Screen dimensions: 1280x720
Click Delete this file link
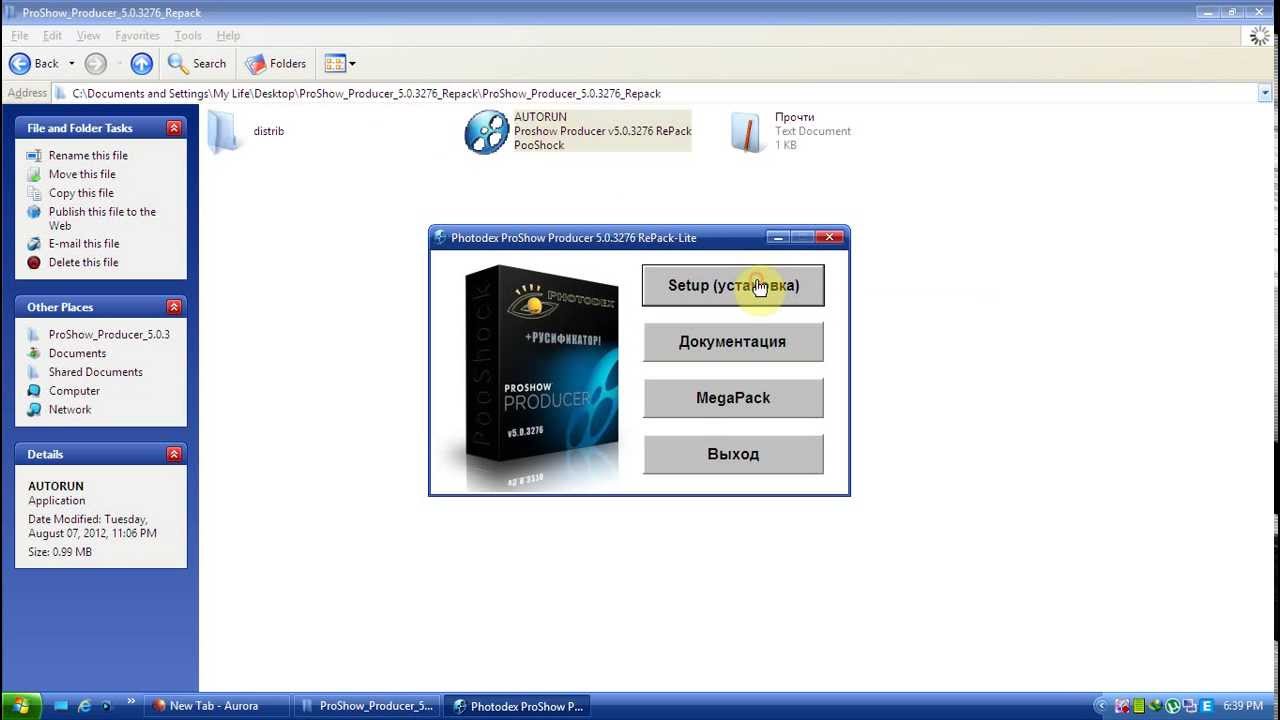[83, 262]
